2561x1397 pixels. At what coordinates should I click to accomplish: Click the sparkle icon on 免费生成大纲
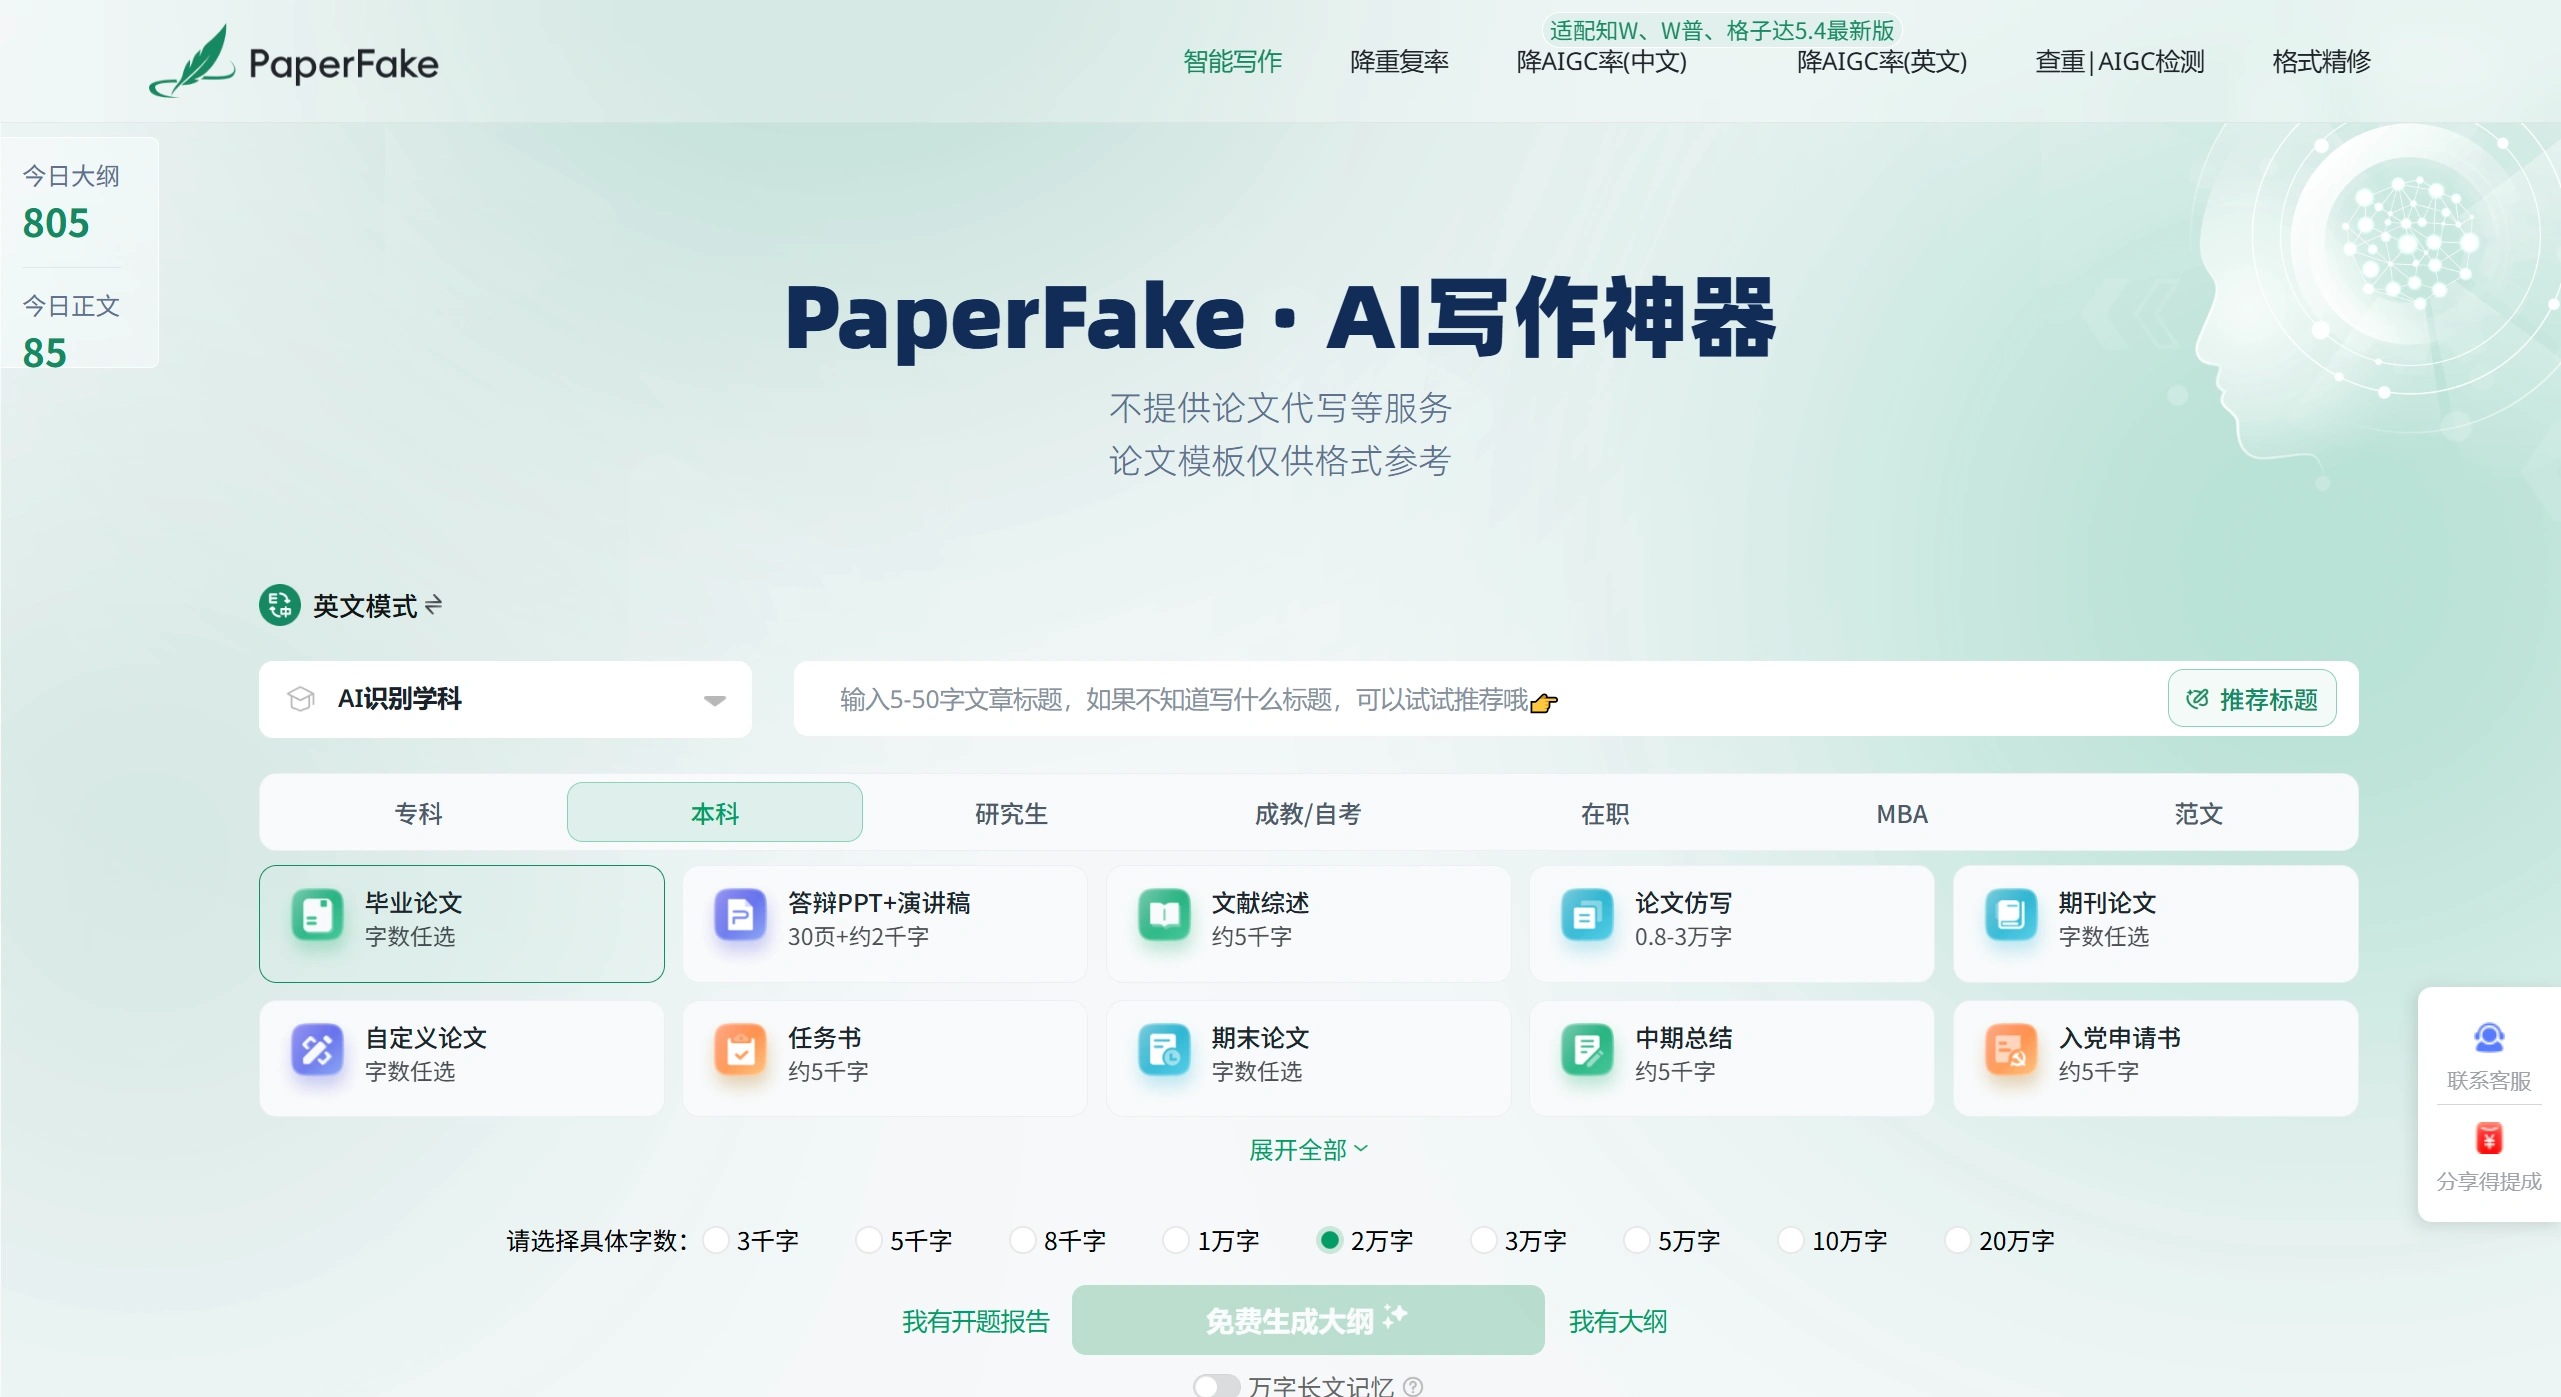point(1395,1317)
